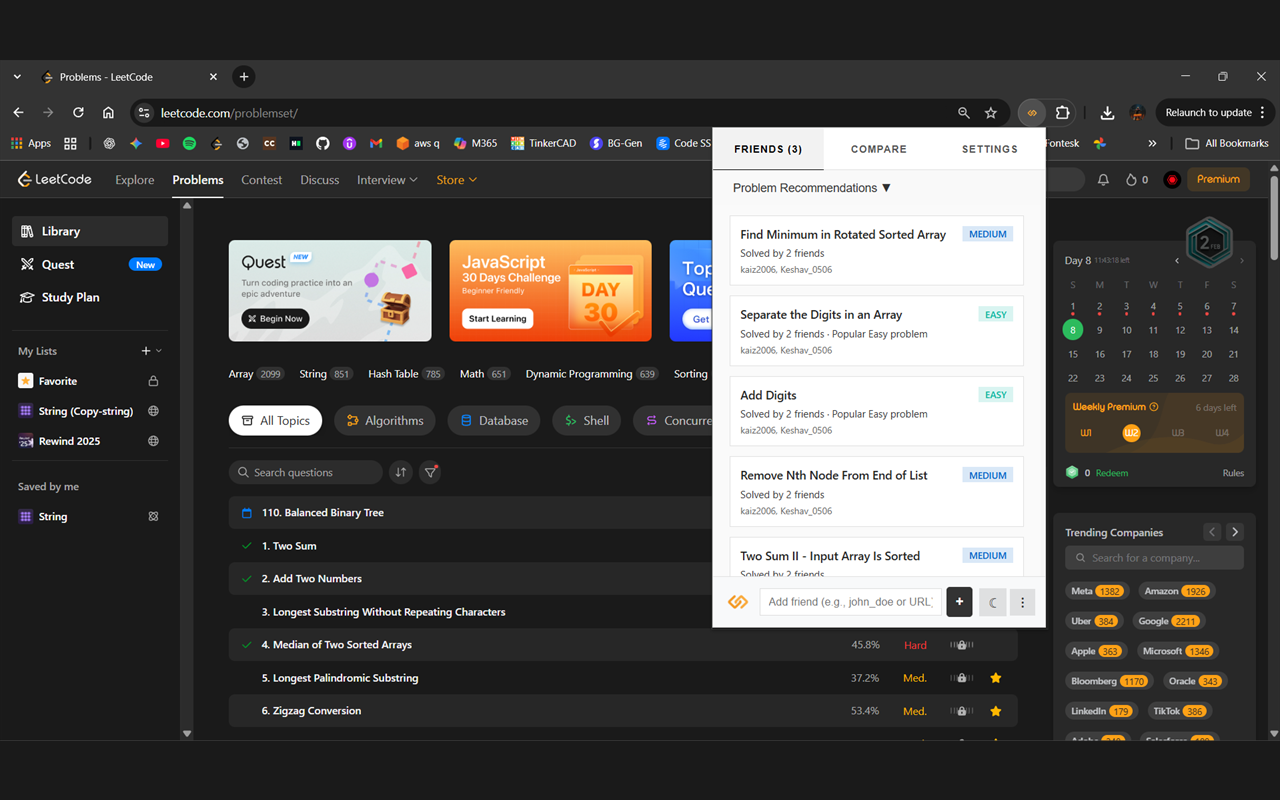
Task: Click the plus button to add friend
Action: click(959, 602)
